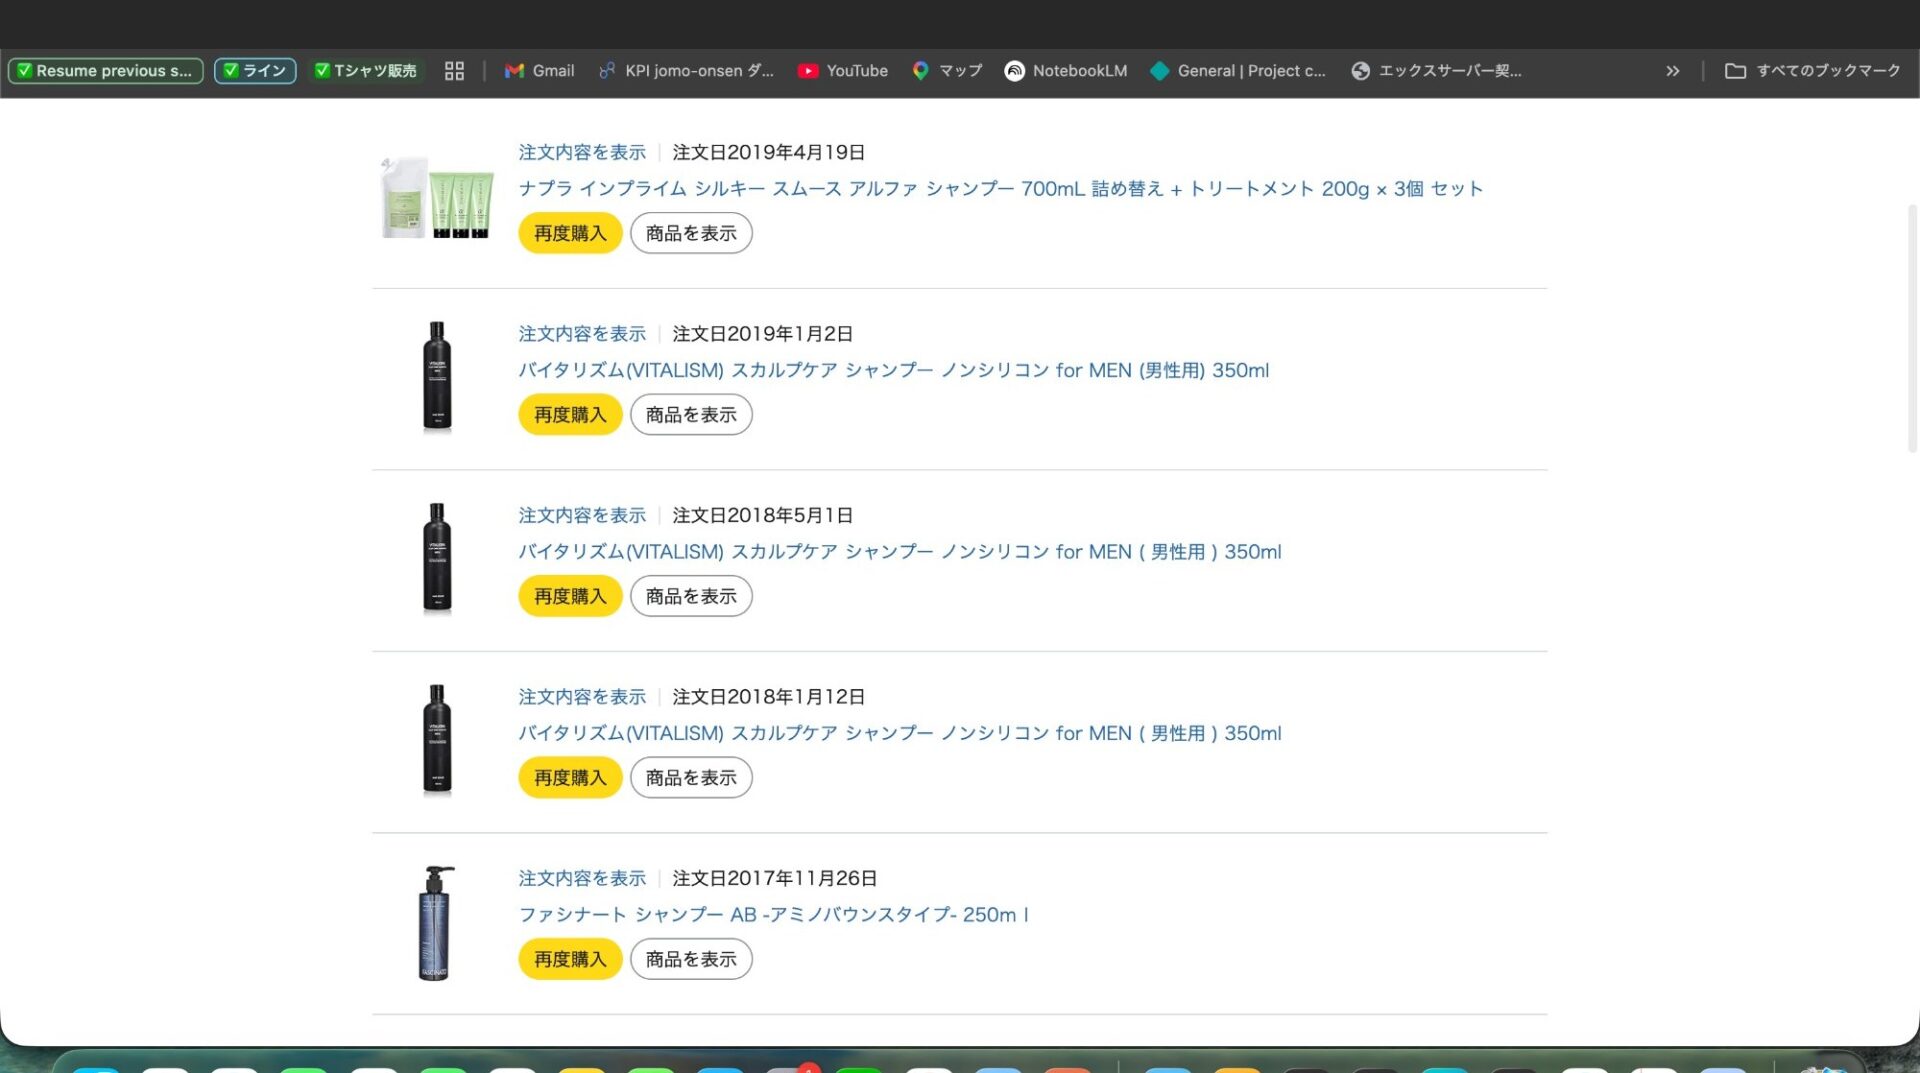Viewport: 1920px width, 1073px height.
Task: Open the Resume previous s... bookmark
Action: coord(105,71)
